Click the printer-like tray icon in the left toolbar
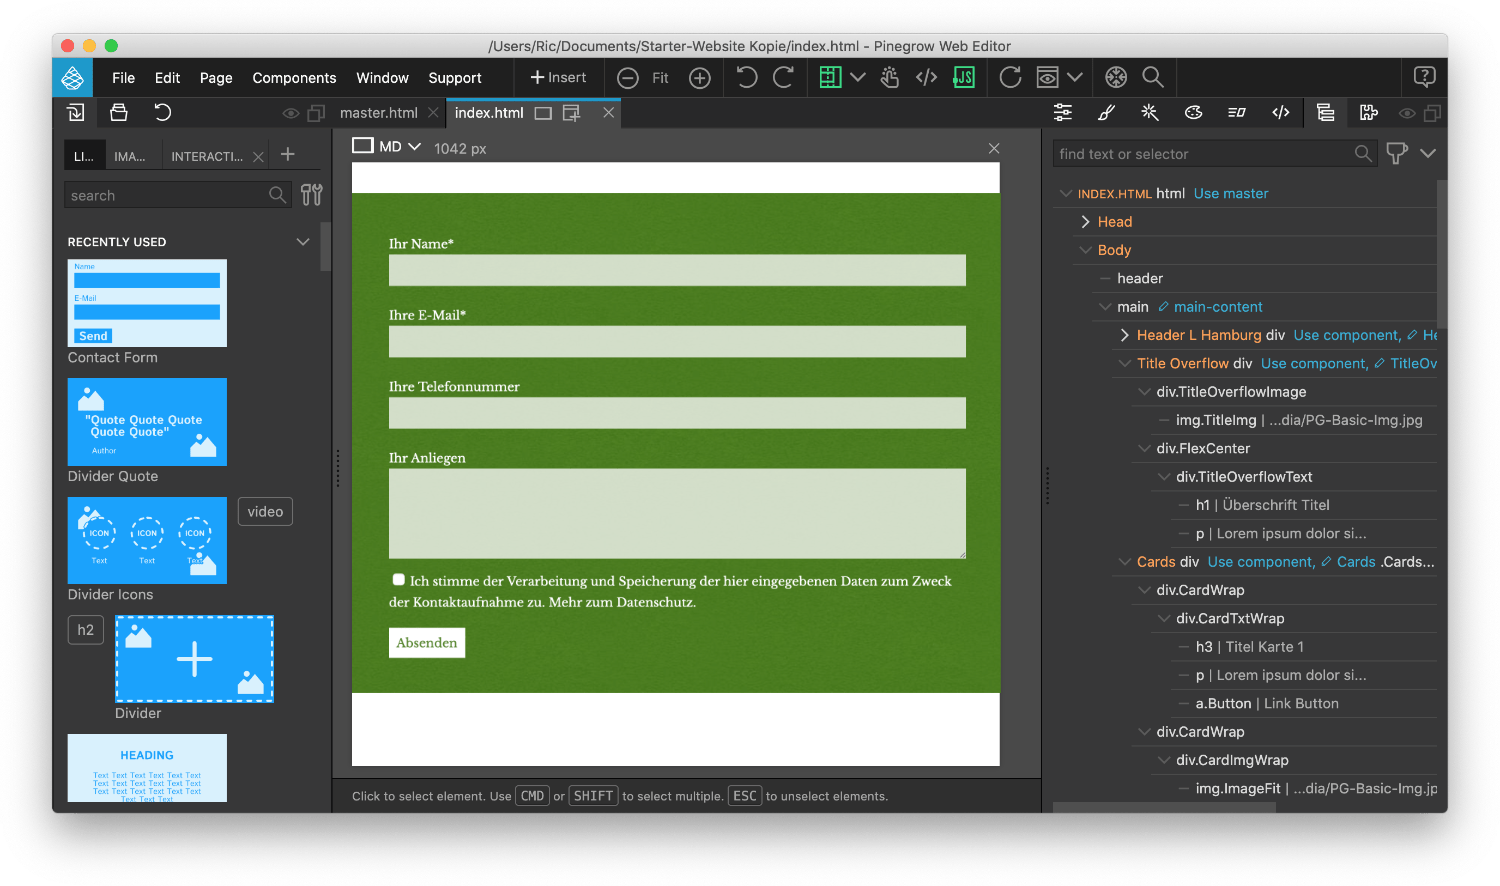 [x=119, y=112]
